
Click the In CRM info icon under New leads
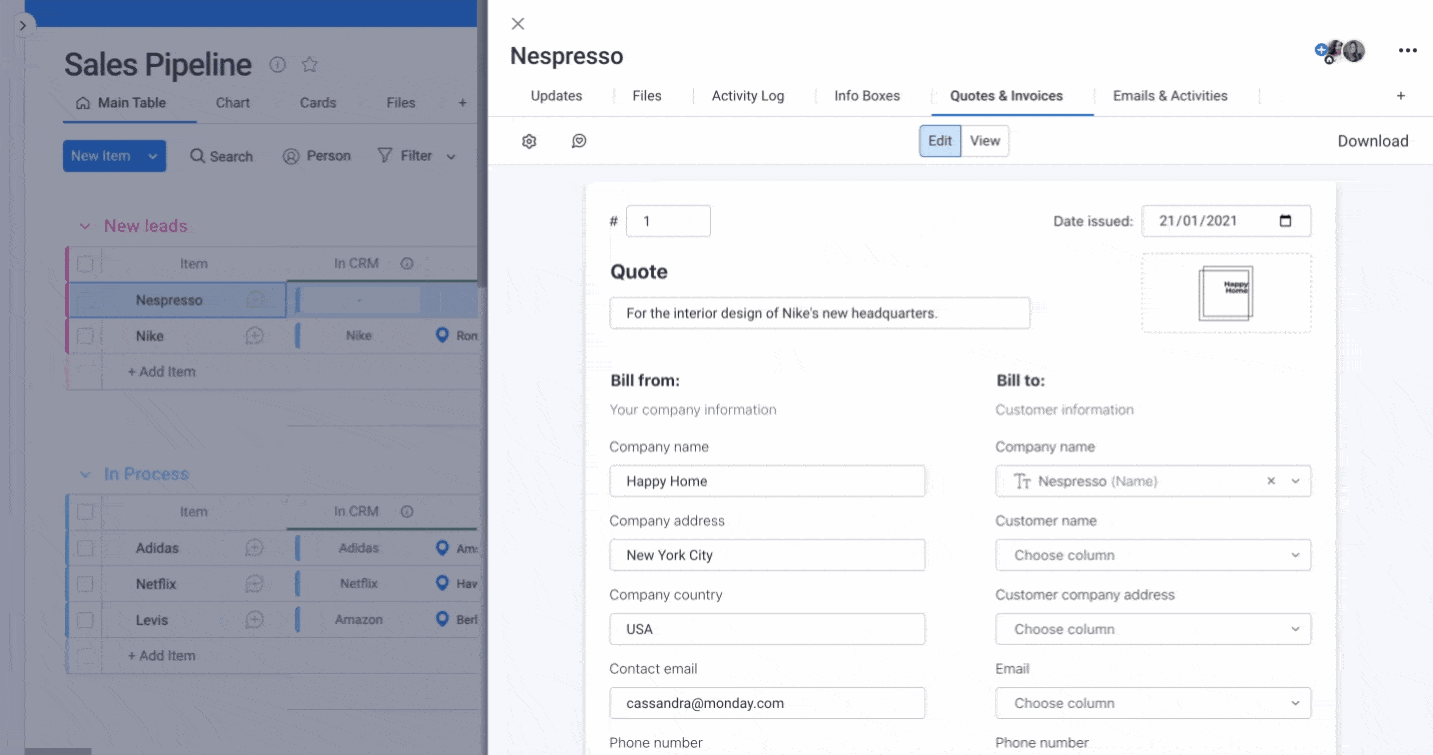(407, 264)
